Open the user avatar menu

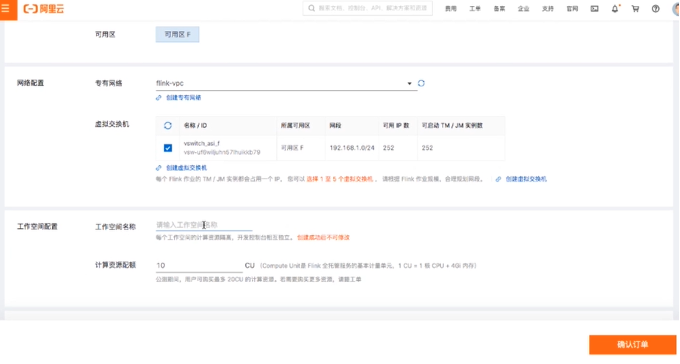(x=676, y=9)
